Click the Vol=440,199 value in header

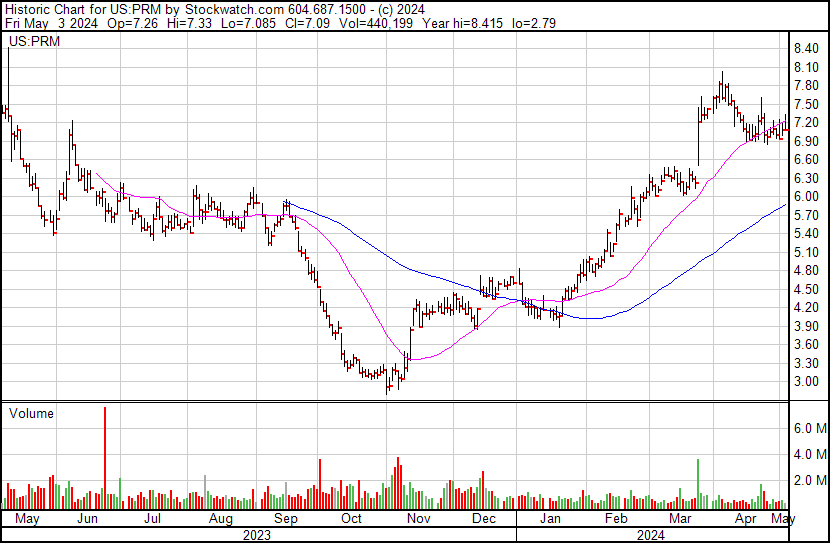tap(375, 23)
